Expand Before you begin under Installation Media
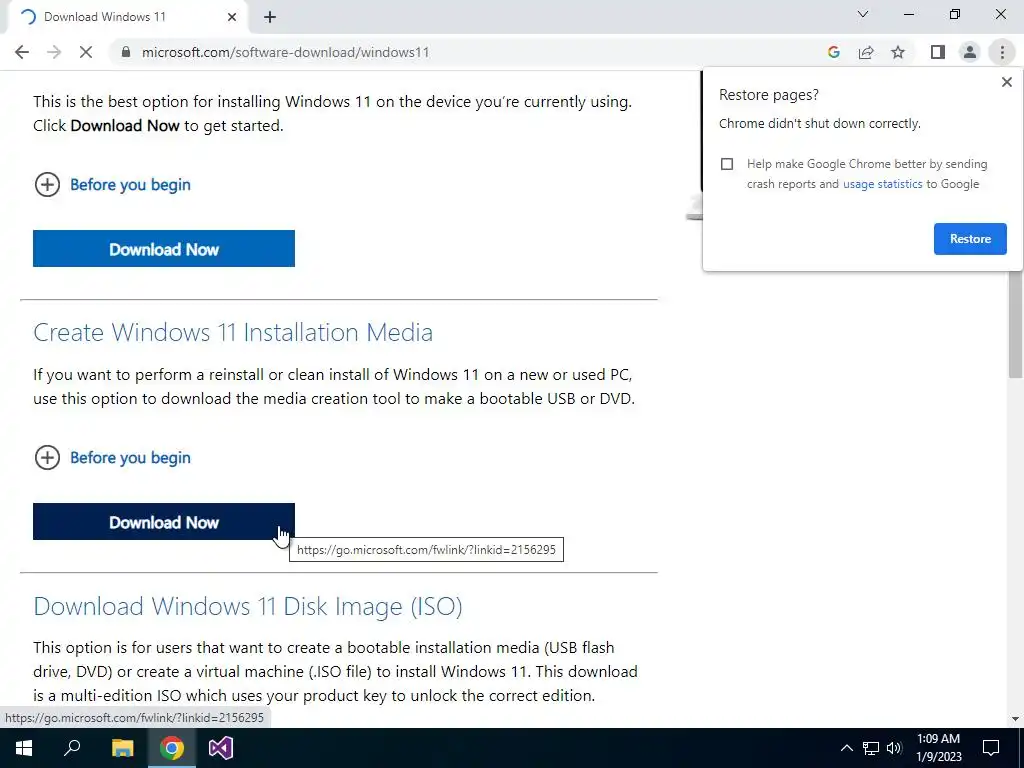 coord(112,458)
